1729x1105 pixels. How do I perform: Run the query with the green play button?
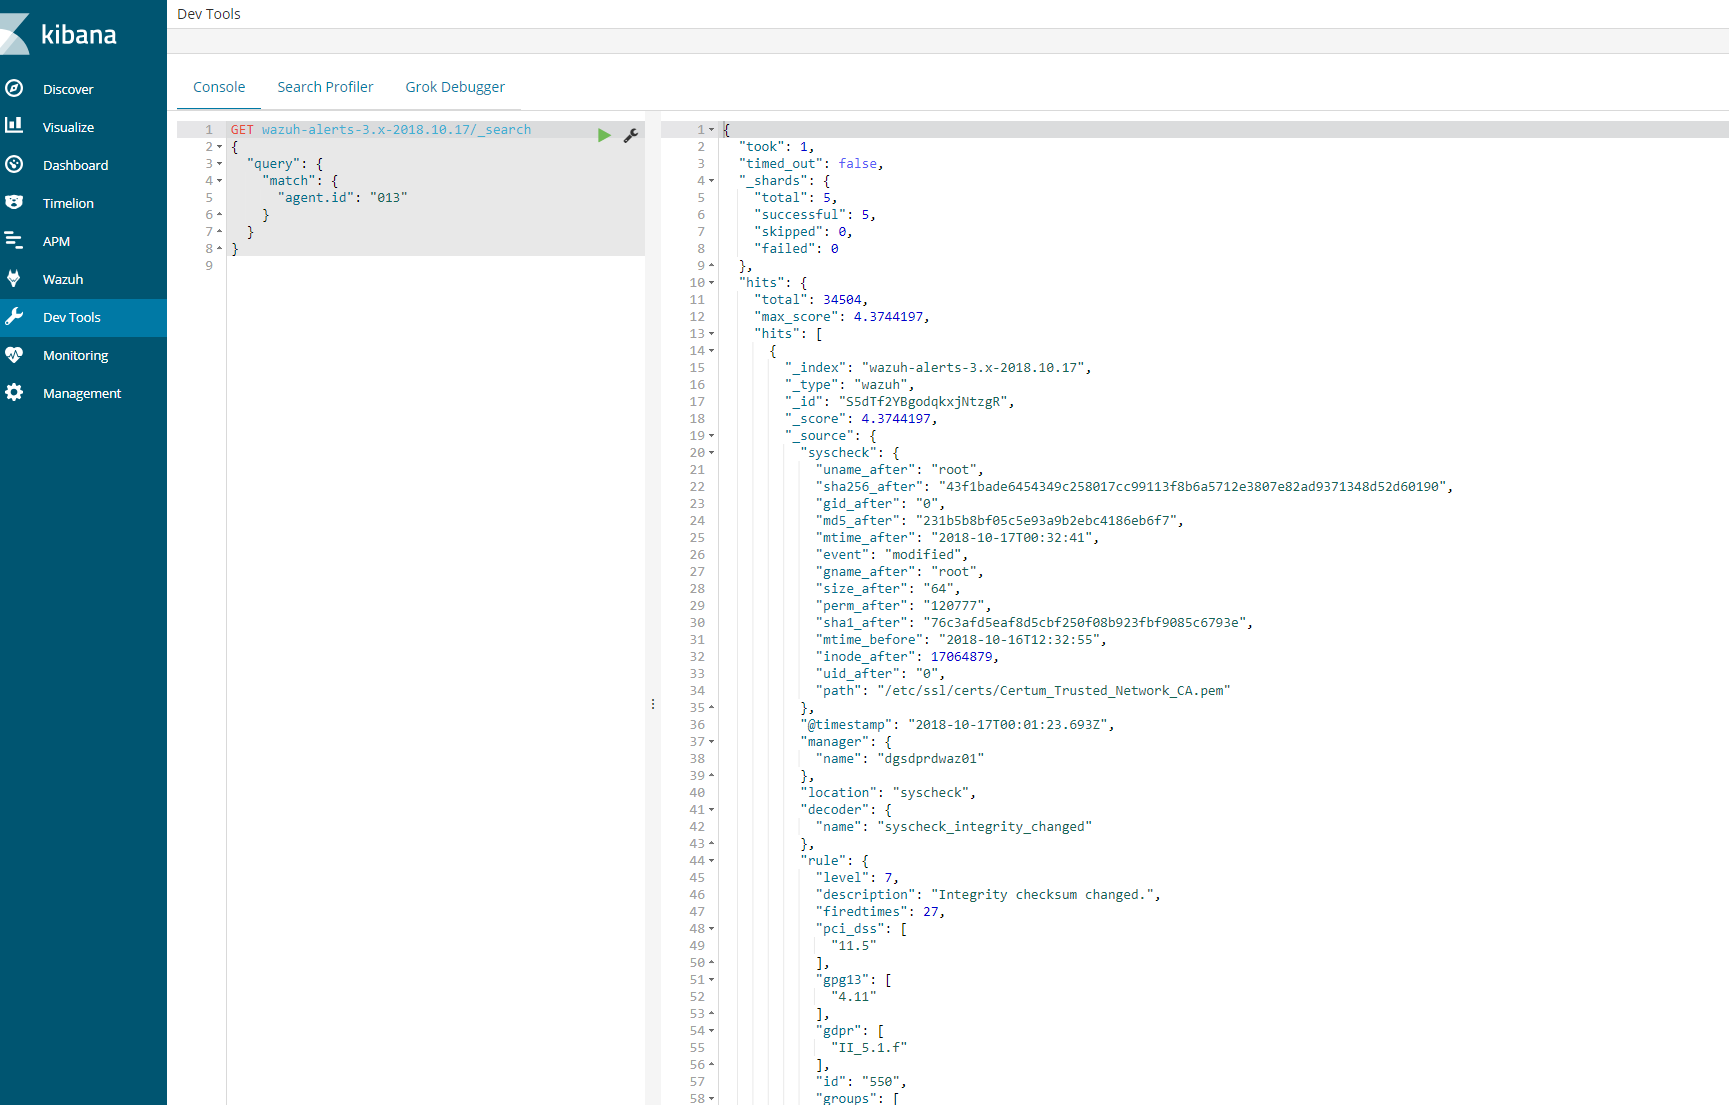point(604,135)
